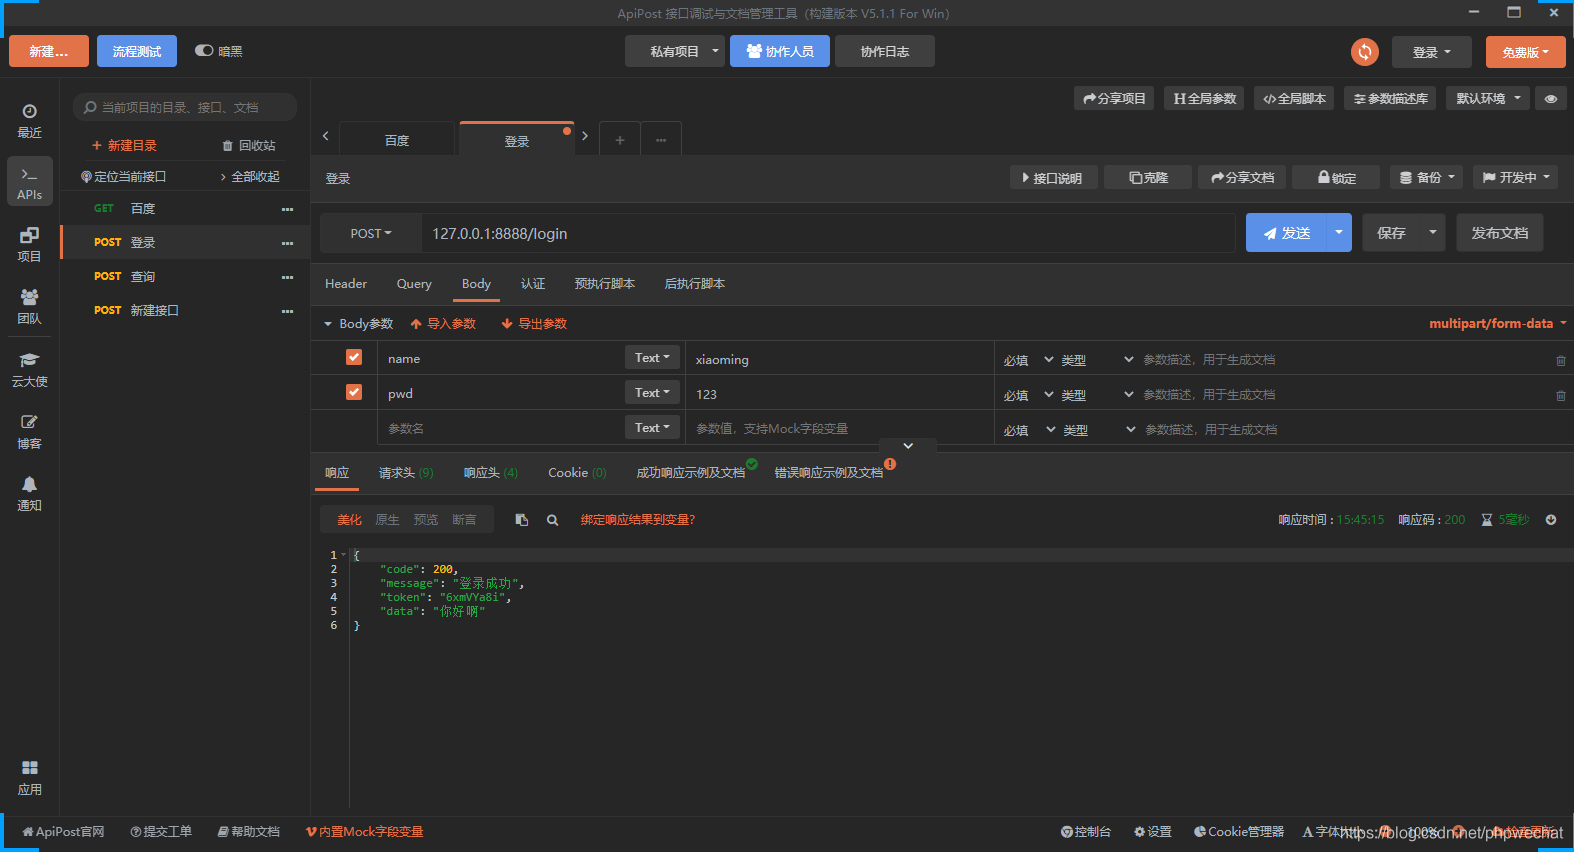Click the 流程测试 flow test button
Screen dimensions: 1574x852
coord(137,51)
